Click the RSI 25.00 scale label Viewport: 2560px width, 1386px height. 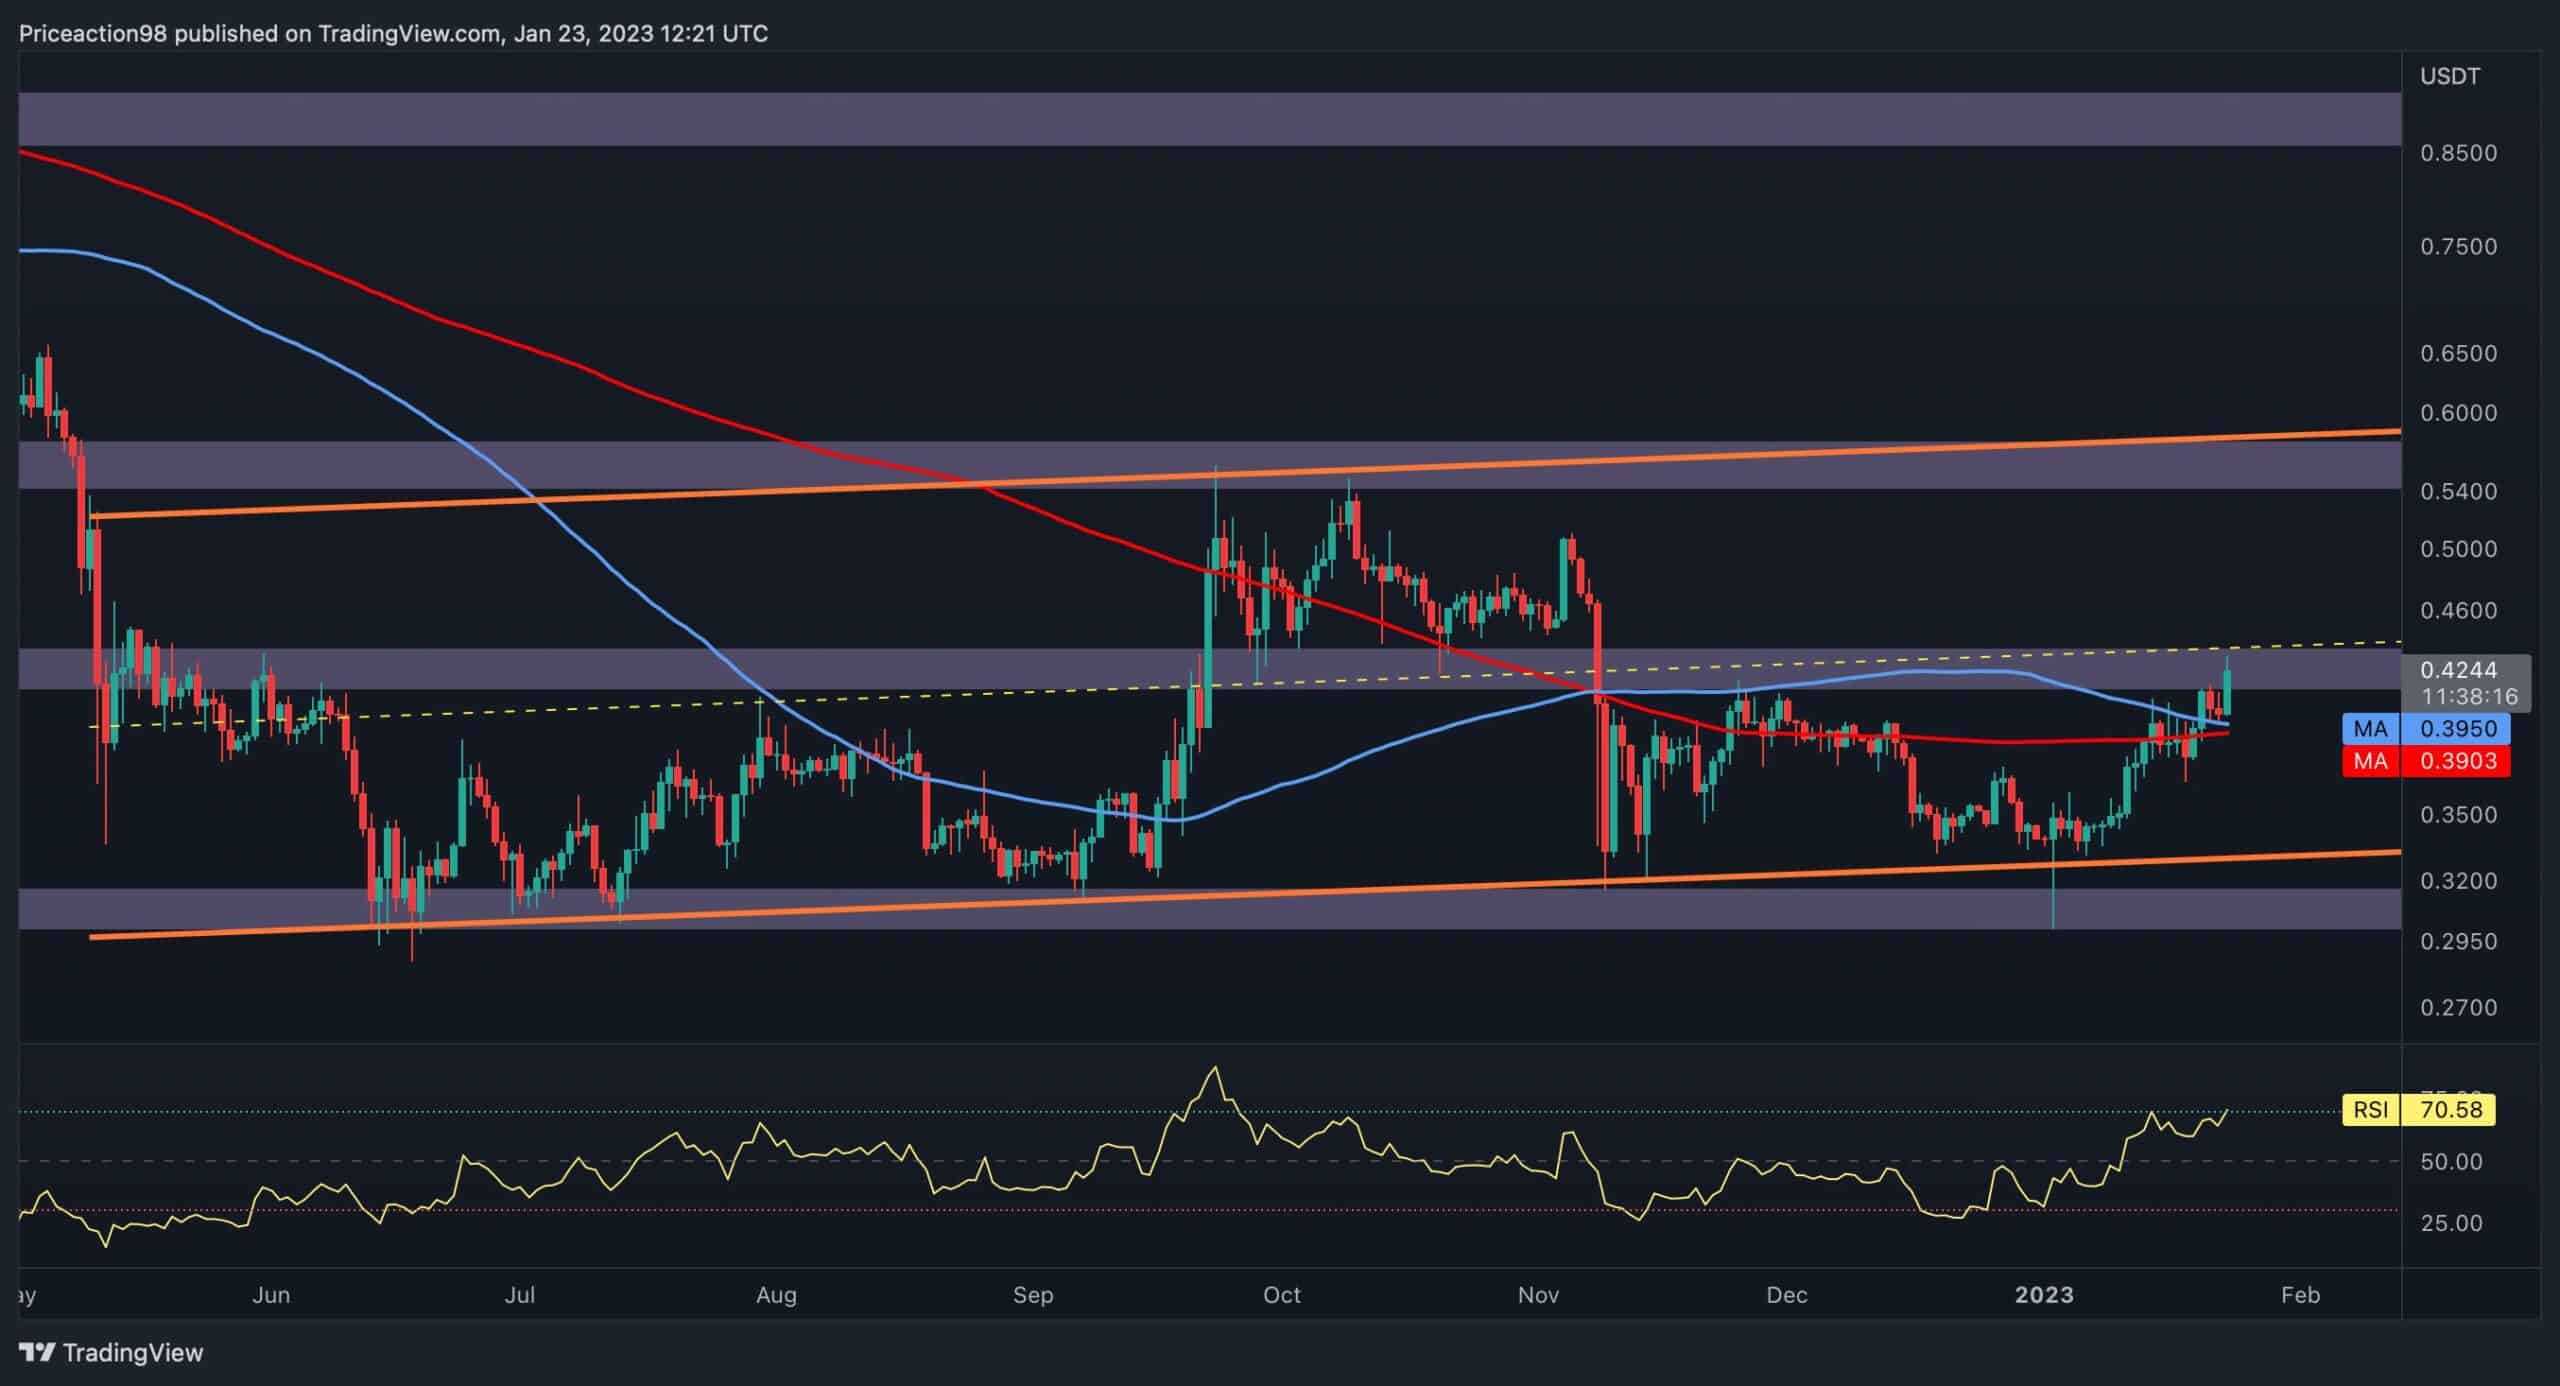pos(2451,1223)
